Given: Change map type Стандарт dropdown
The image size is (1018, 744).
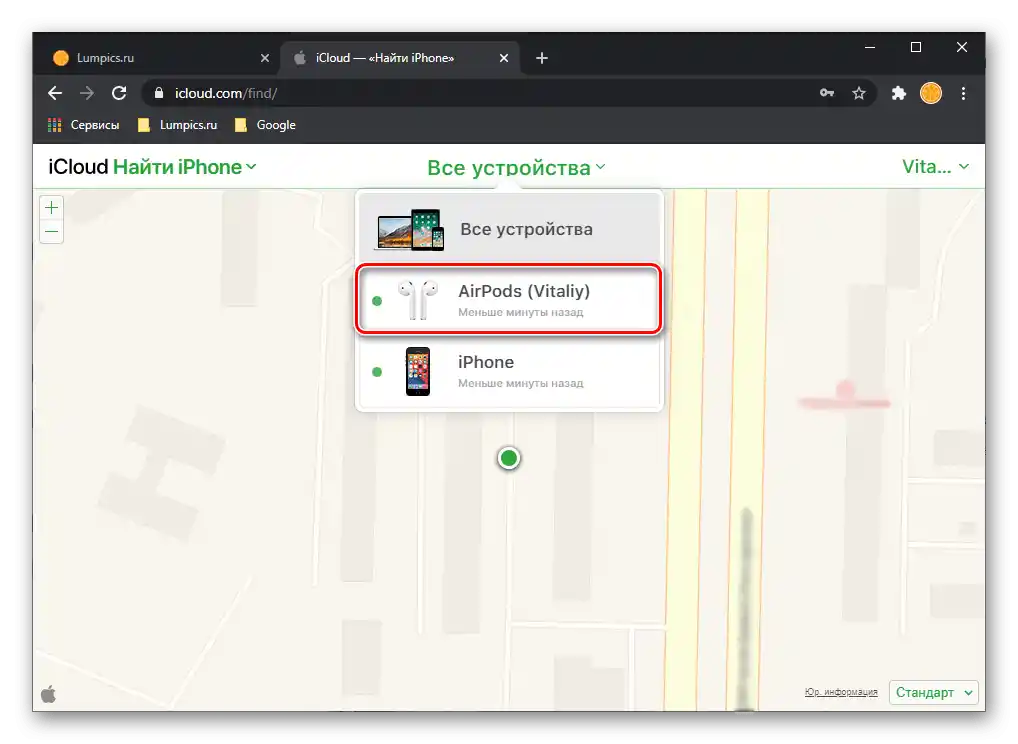Looking at the screenshot, I should pyautogui.click(x=934, y=693).
